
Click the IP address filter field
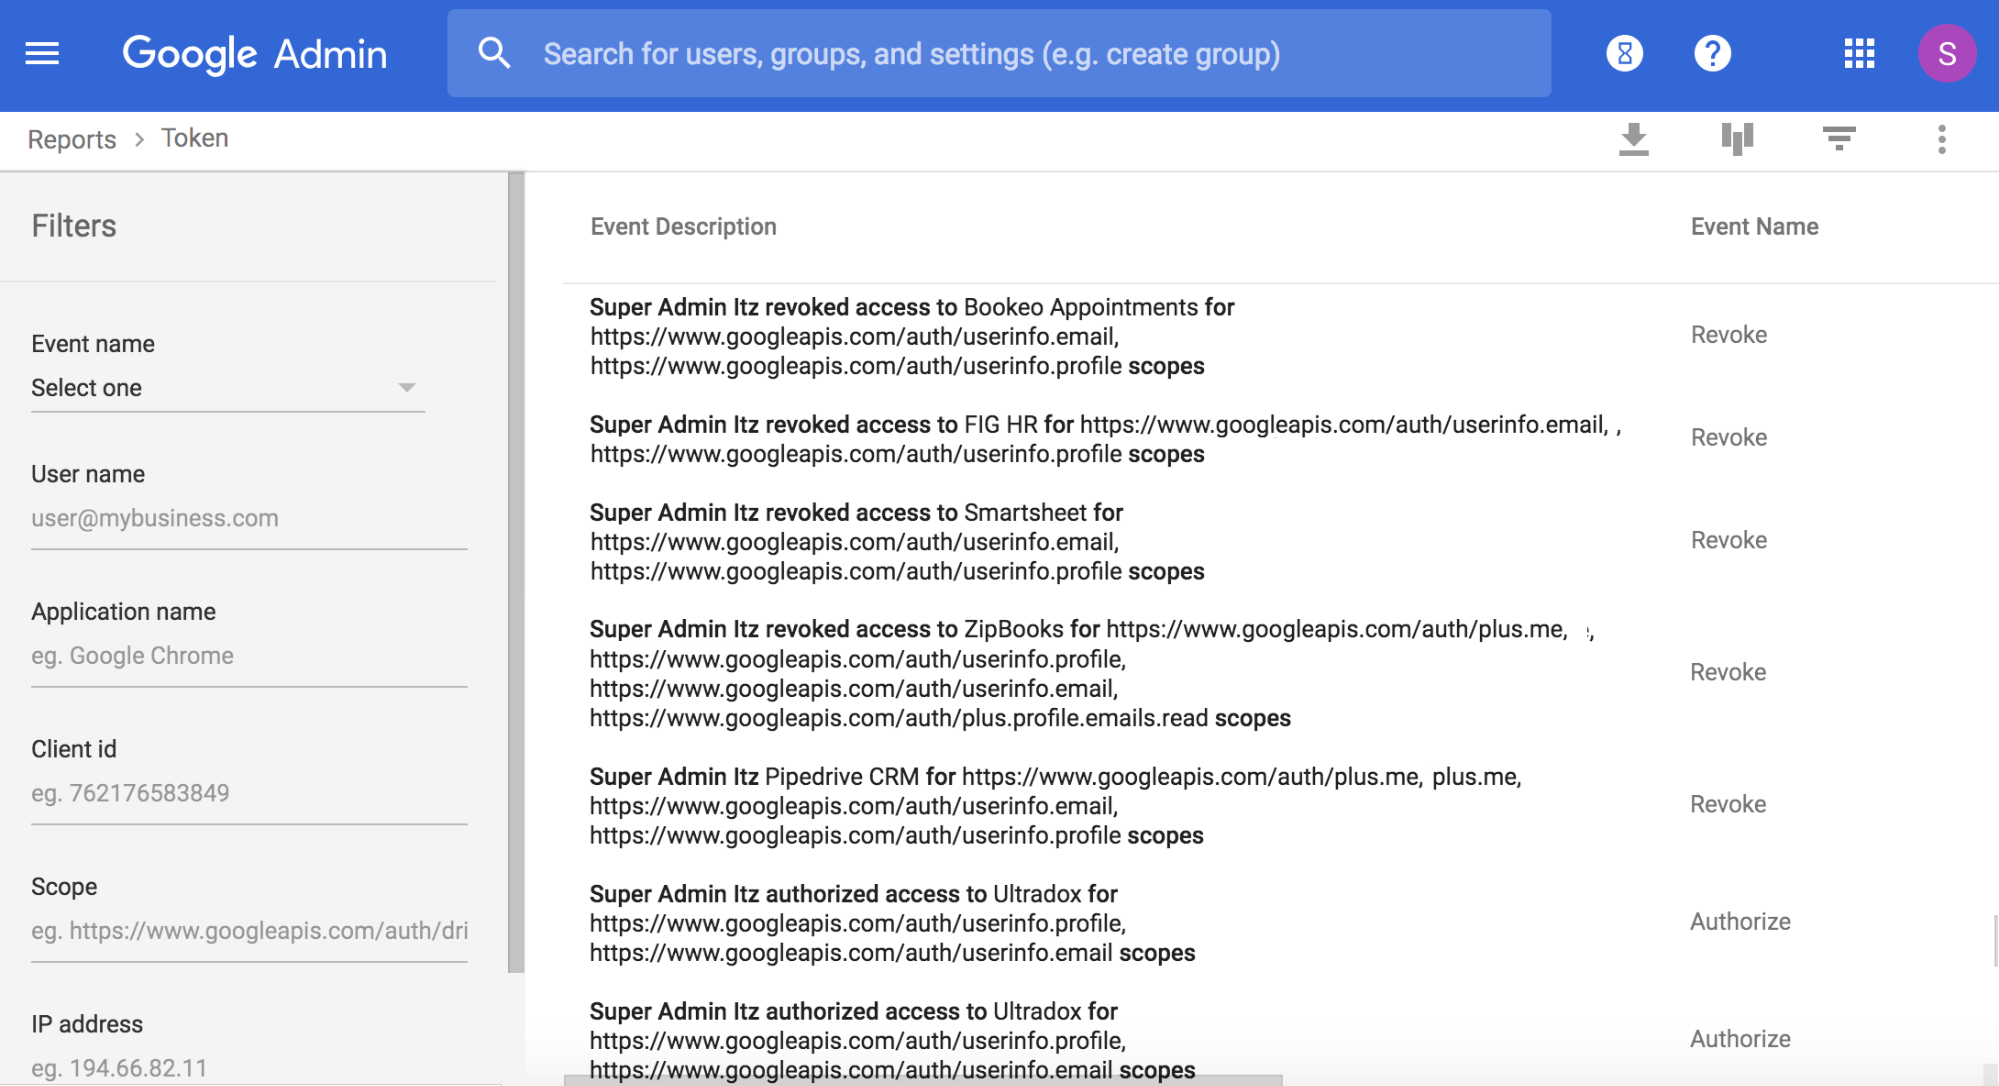coord(249,1067)
